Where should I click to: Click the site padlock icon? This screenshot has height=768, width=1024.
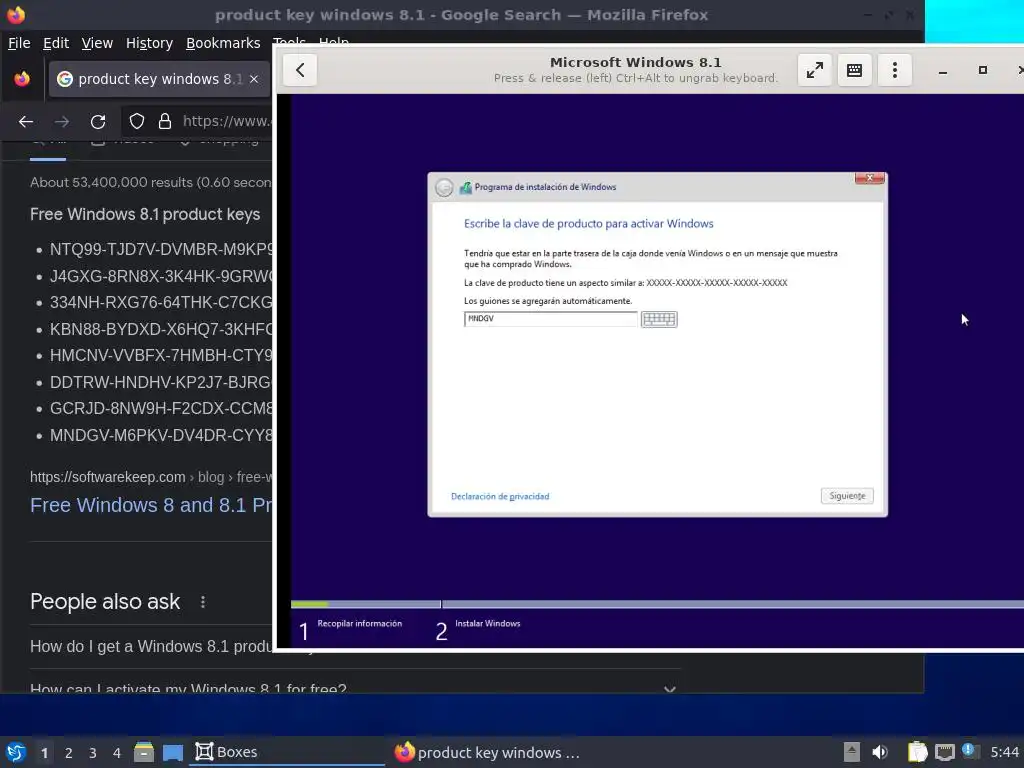click(x=165, y=121)
